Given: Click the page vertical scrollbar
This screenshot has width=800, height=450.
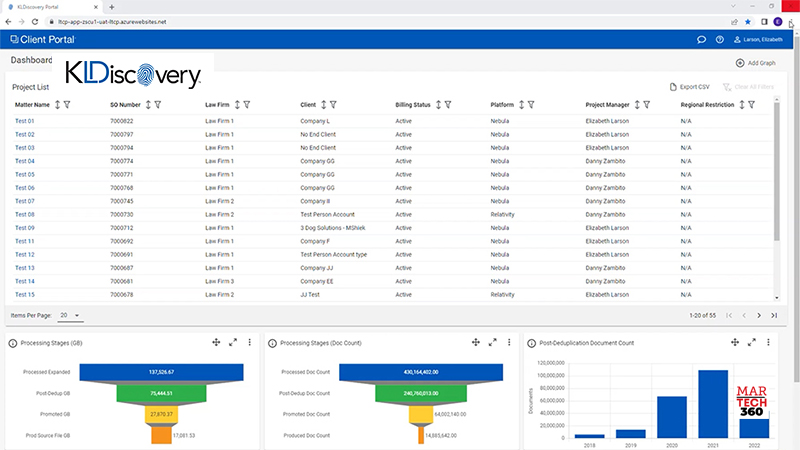Looking at the screenshot, I should tap(796, 209).
